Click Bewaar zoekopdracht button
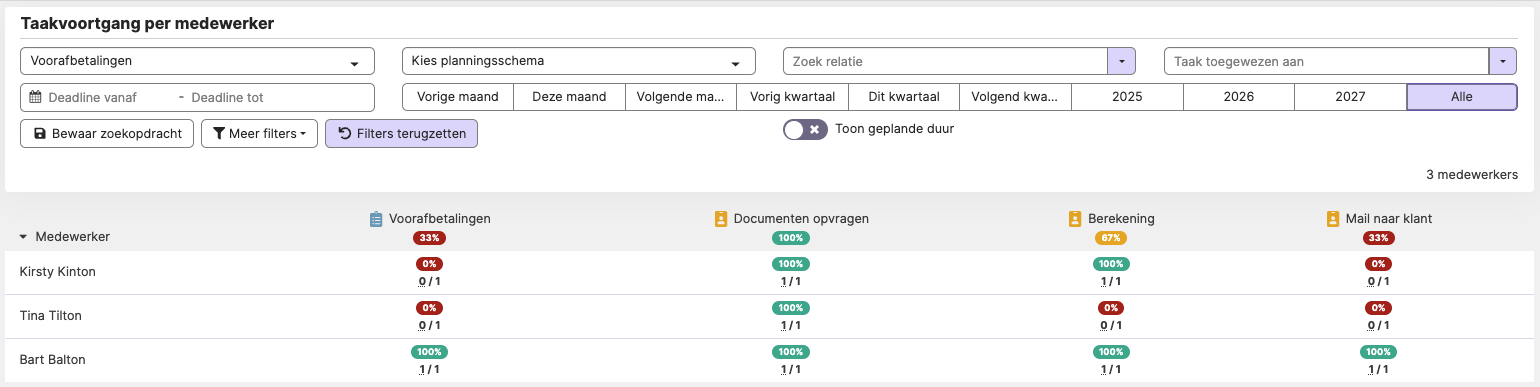Screen dimensions: 1540x387 107,133
